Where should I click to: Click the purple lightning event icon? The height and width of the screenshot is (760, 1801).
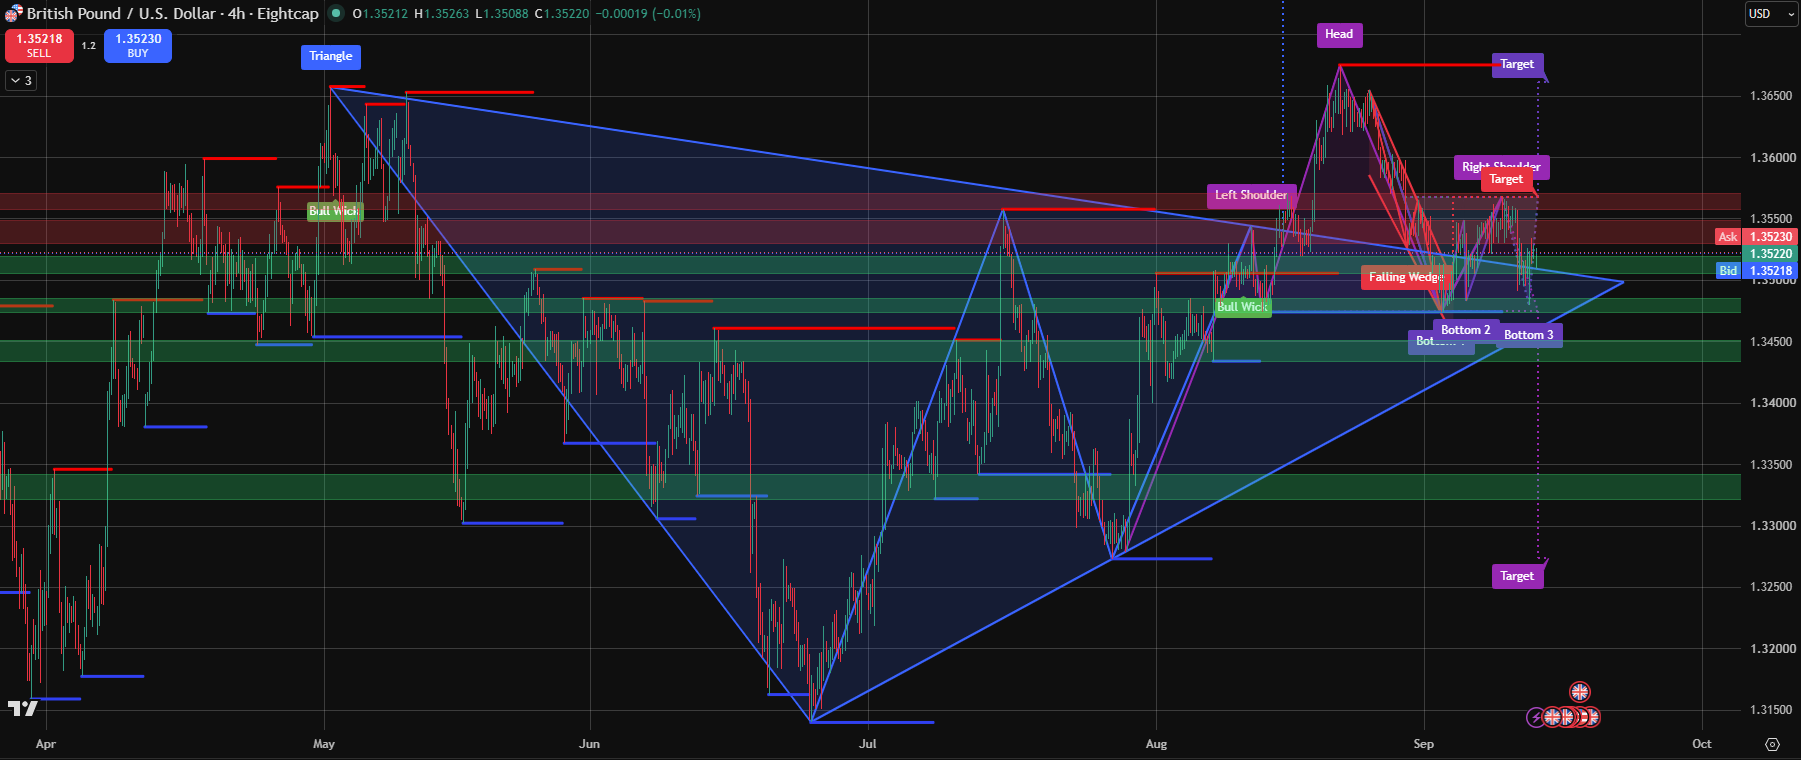pyautogui.click(x=1536, y=717)
